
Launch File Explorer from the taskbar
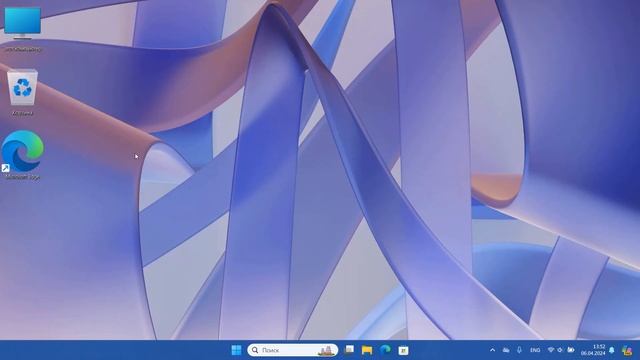coord(367,350)
